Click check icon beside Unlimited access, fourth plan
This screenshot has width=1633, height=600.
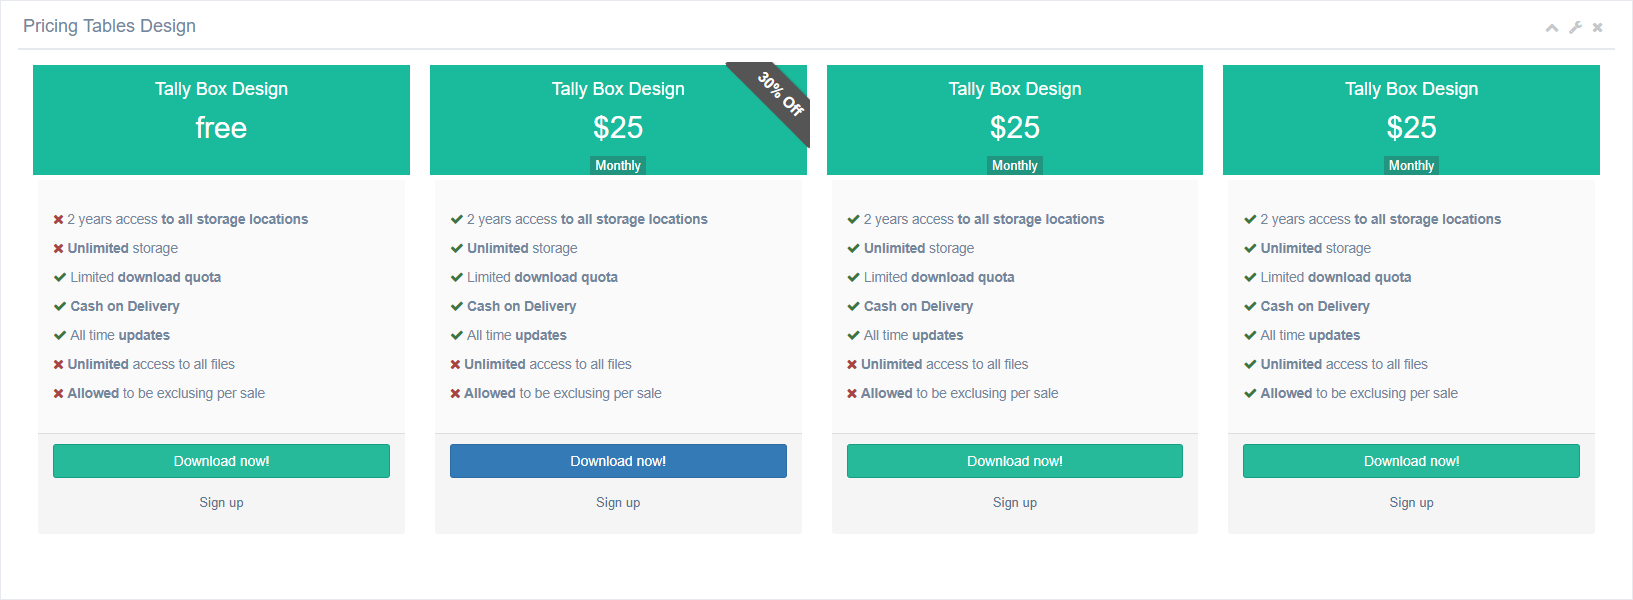(1250, 365)
